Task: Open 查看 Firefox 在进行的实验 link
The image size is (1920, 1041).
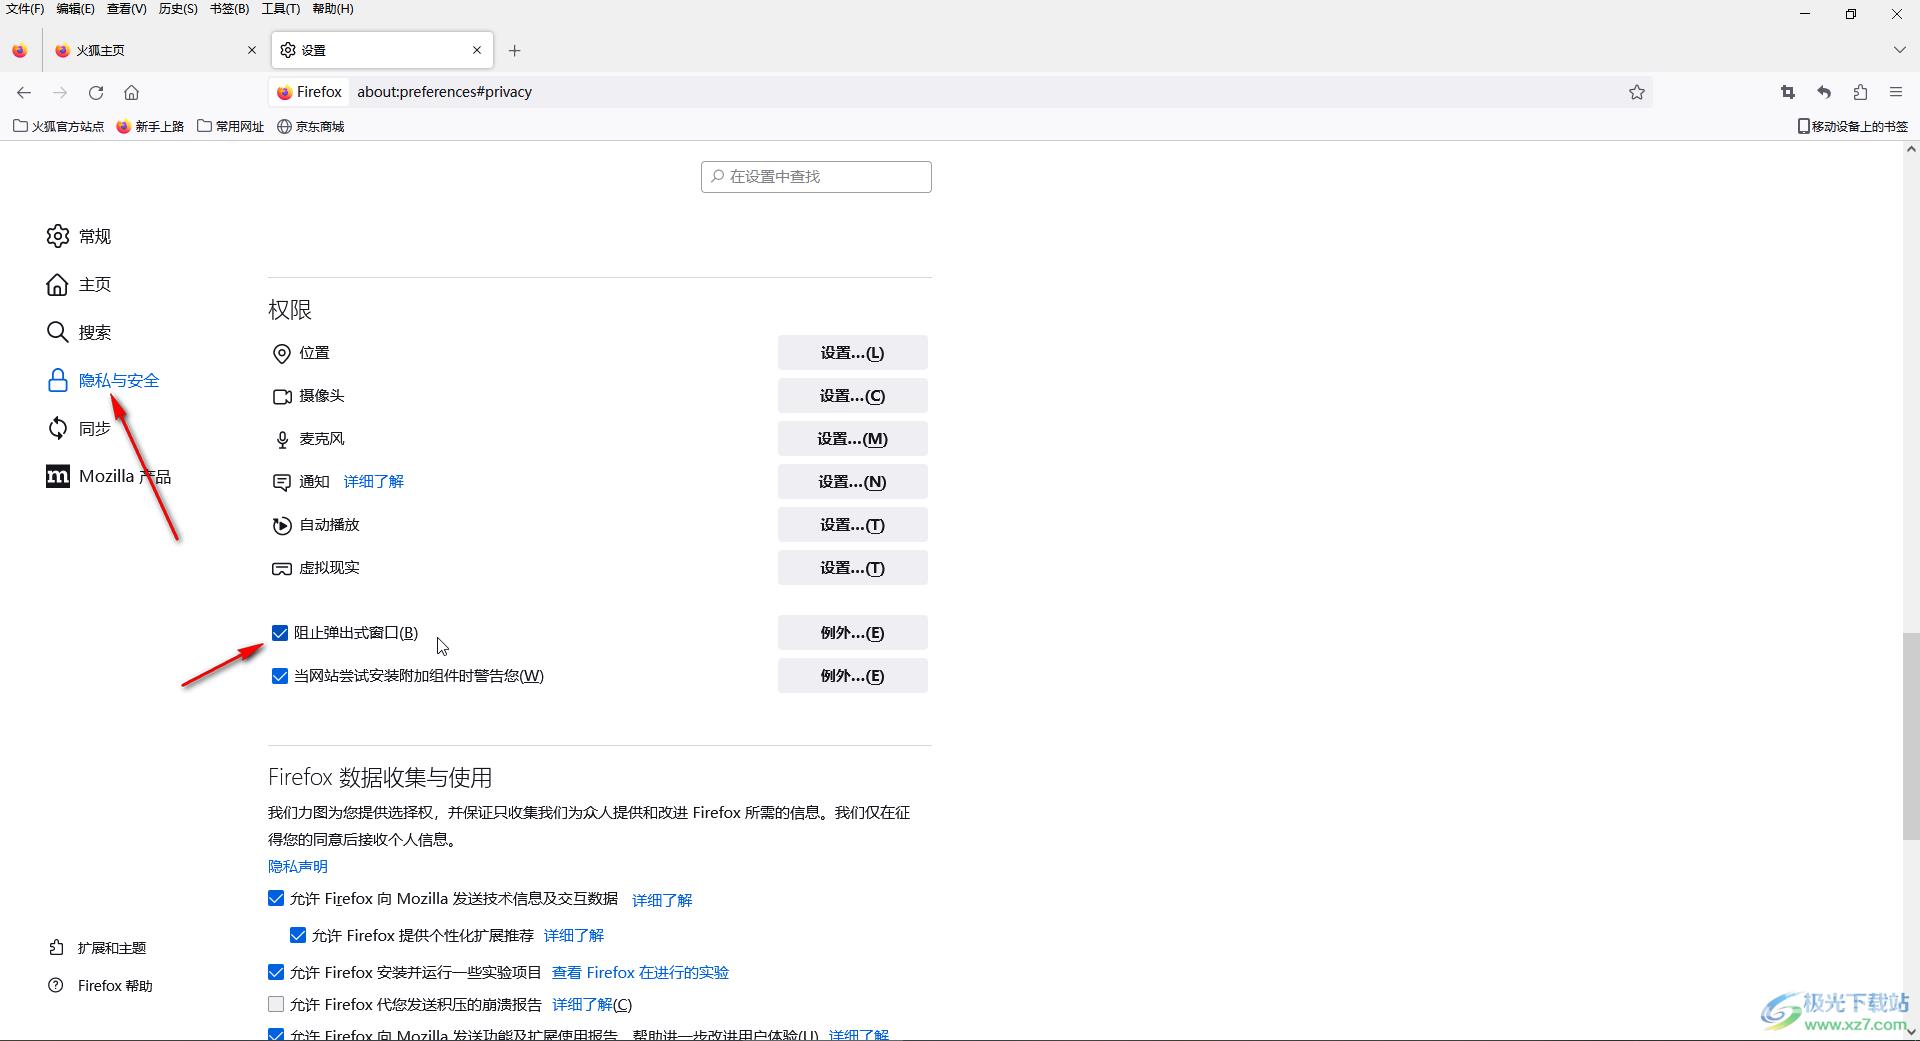Action: (x=640, y=972)
